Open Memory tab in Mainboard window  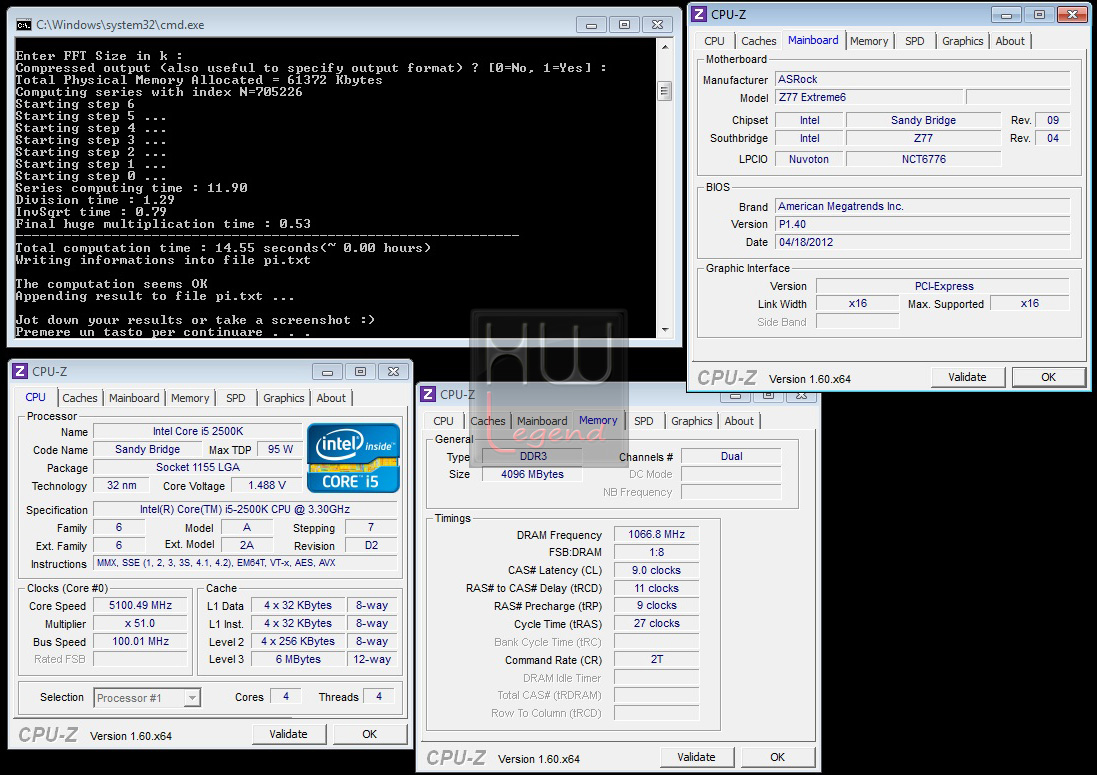[869, 41]
